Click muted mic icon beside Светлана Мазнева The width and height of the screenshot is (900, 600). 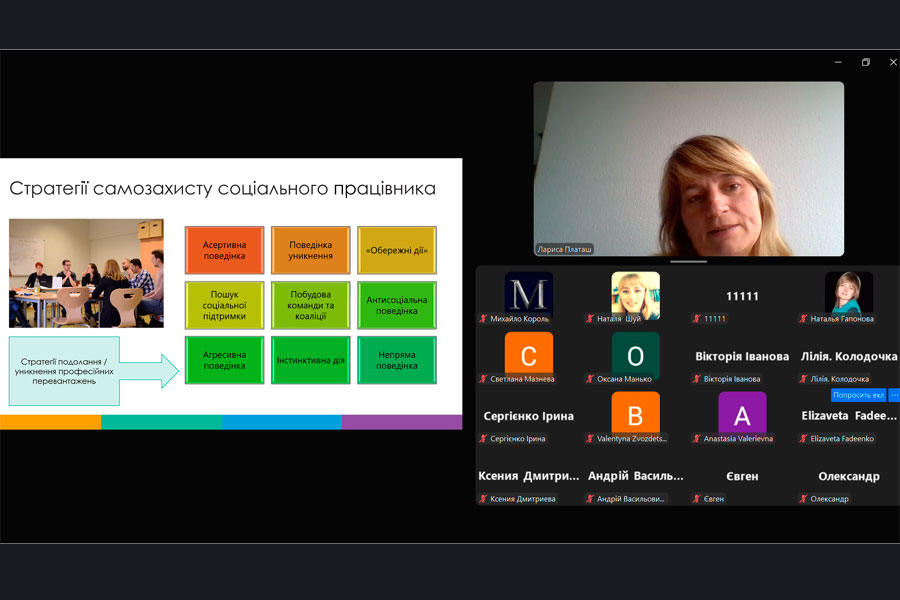(x=483, y=379)
